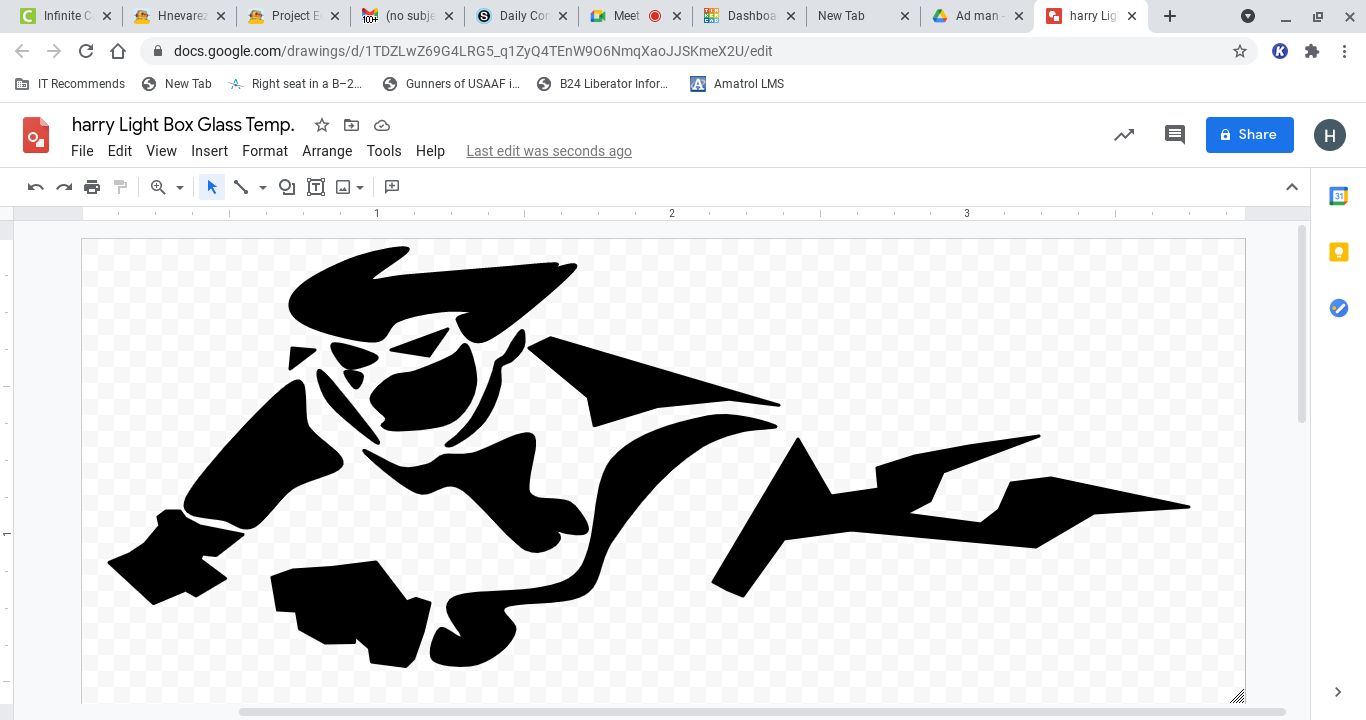1366x720 pixels.
Task: Open the Google account avatar H
Action: coord(1330,135)
